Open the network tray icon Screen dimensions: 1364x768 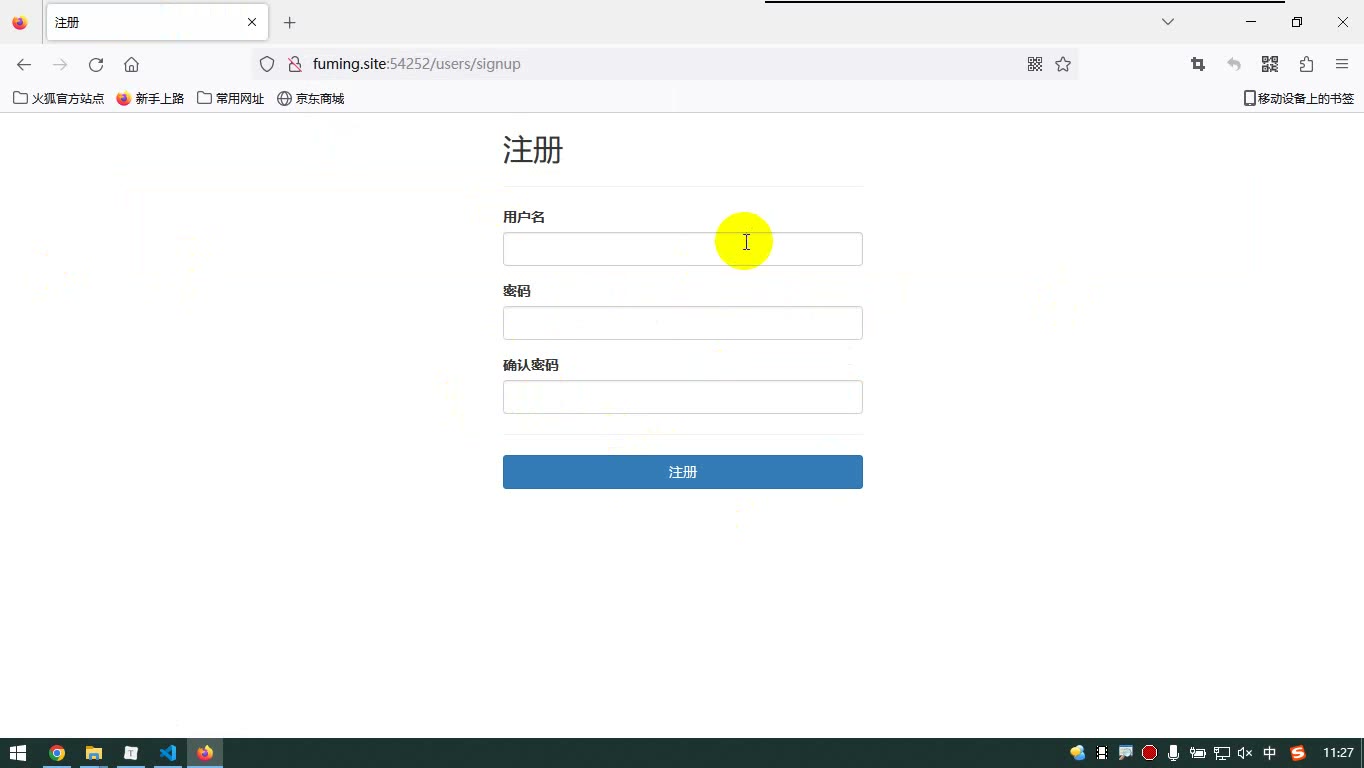click(x=1222, y=753)
